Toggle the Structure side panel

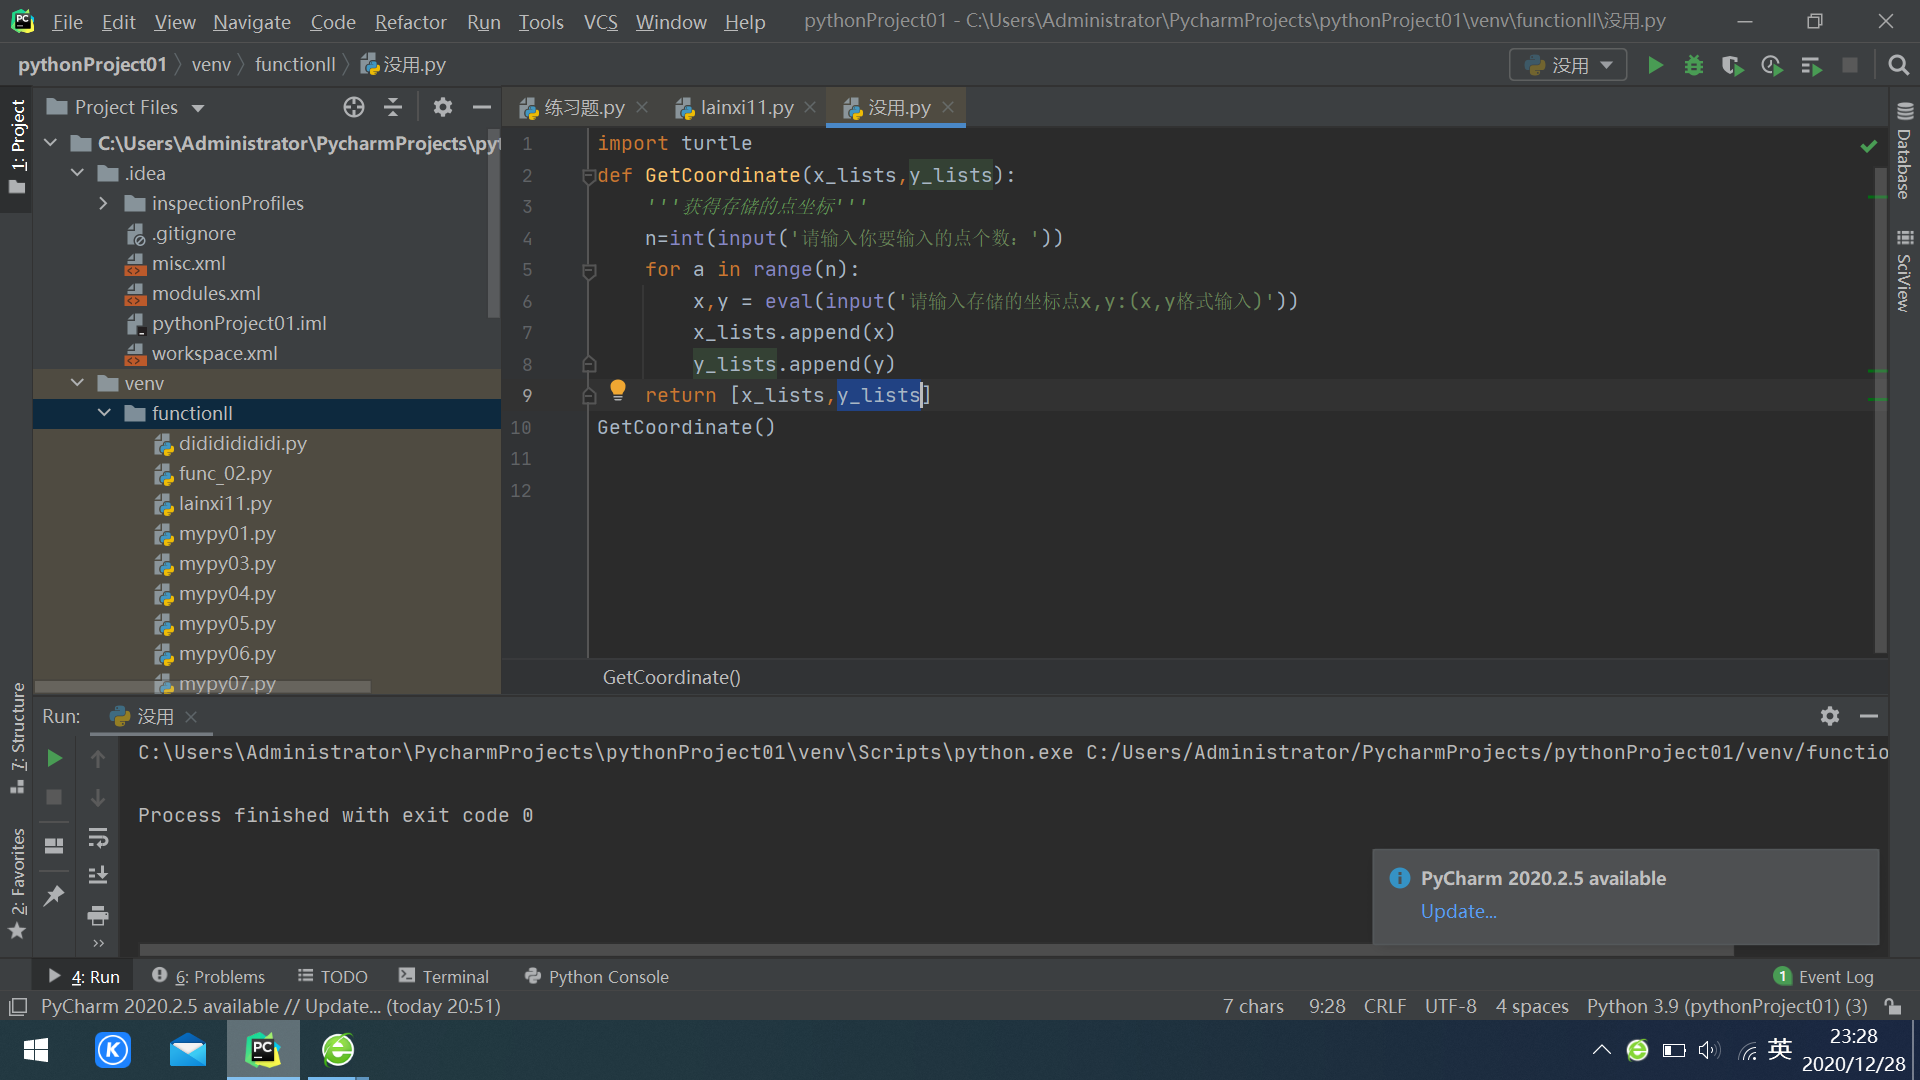point(17,738)
